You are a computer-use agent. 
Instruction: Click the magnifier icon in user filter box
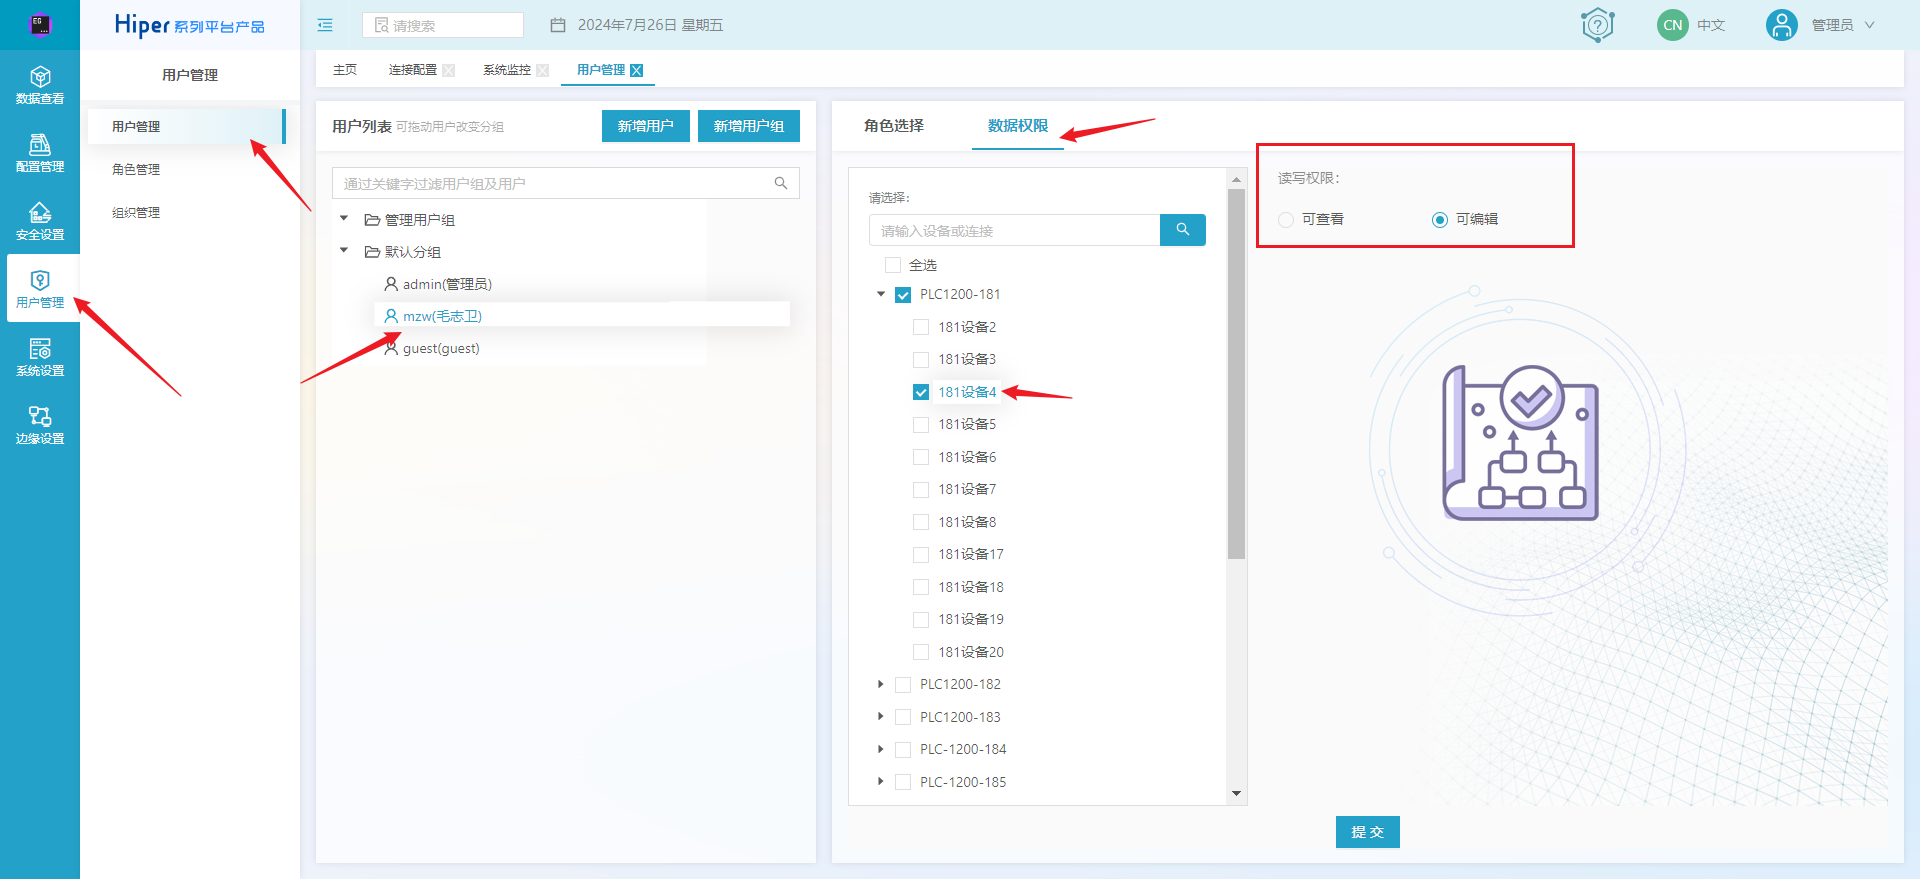[x=781, y=183]
